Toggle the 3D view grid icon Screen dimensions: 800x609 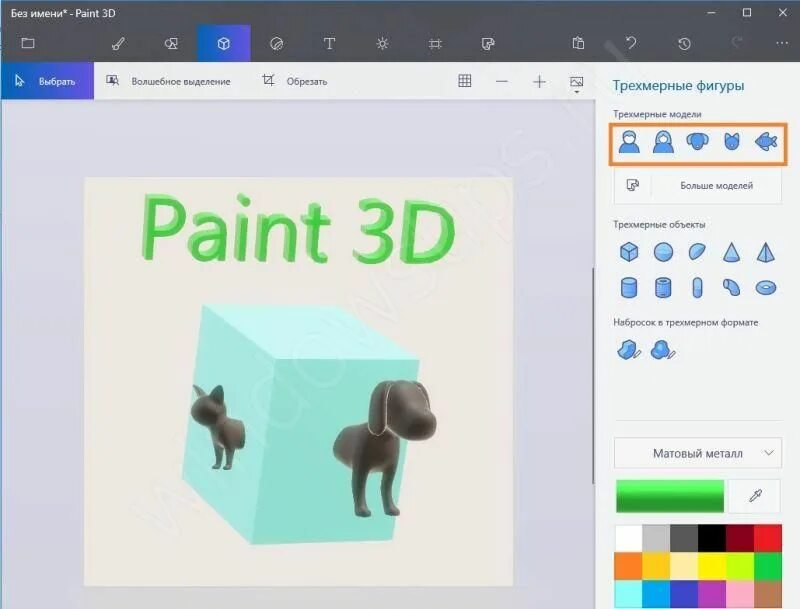(465, 81)
